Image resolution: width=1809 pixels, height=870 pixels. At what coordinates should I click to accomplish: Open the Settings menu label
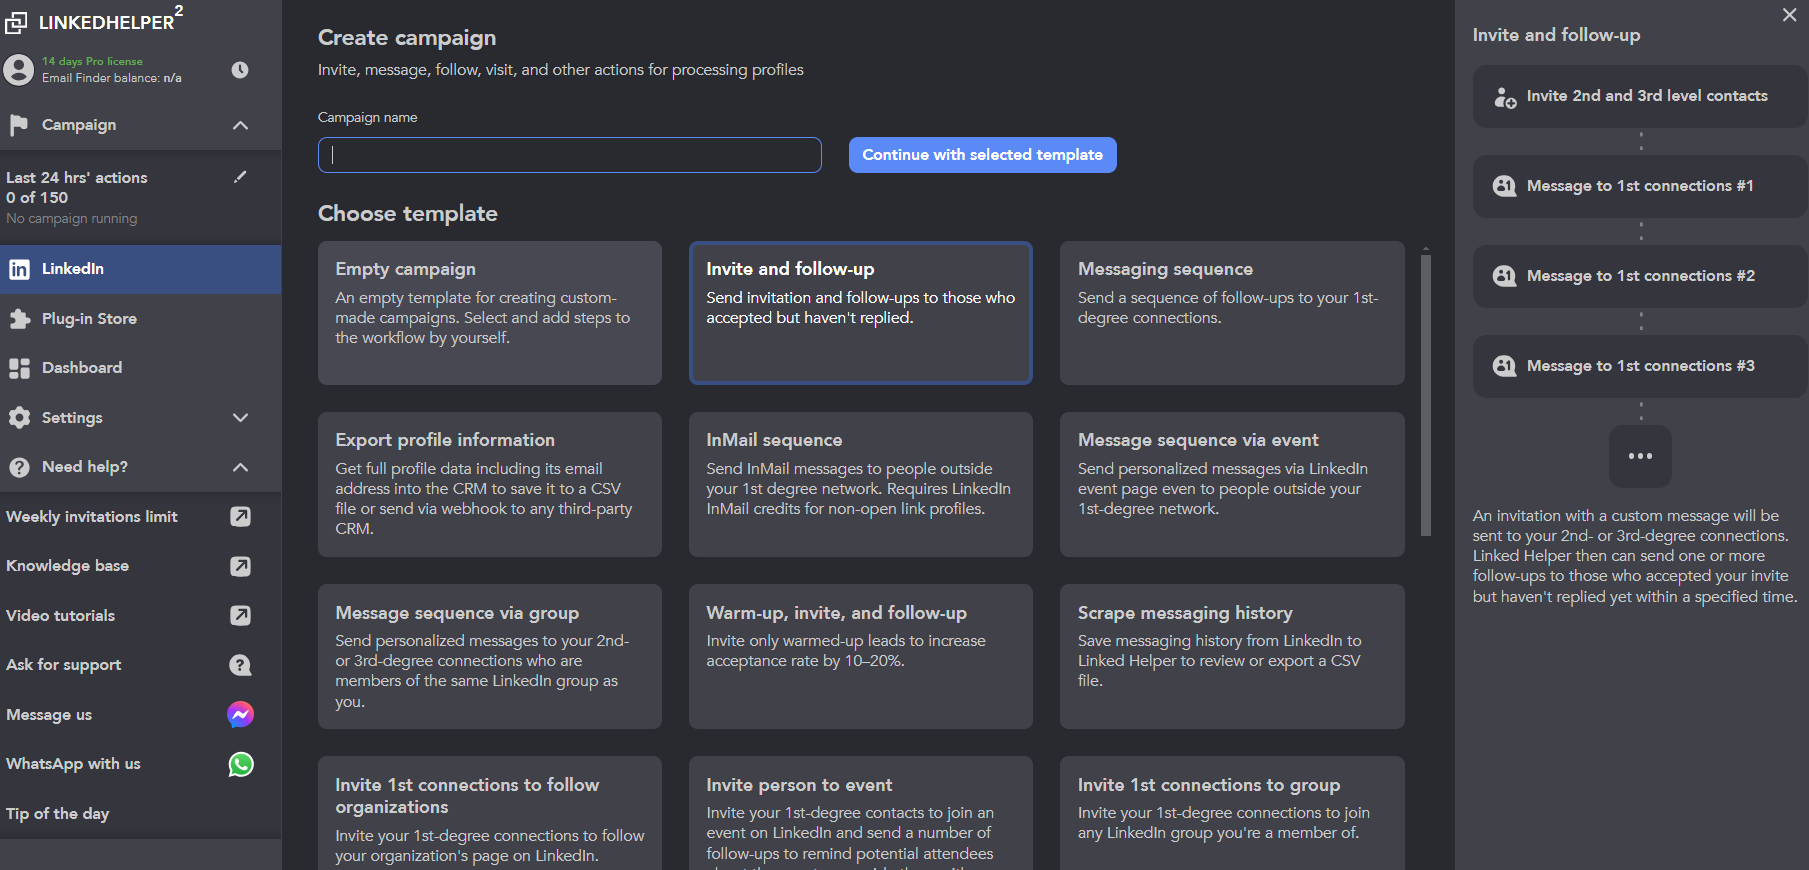click(72, 418)
